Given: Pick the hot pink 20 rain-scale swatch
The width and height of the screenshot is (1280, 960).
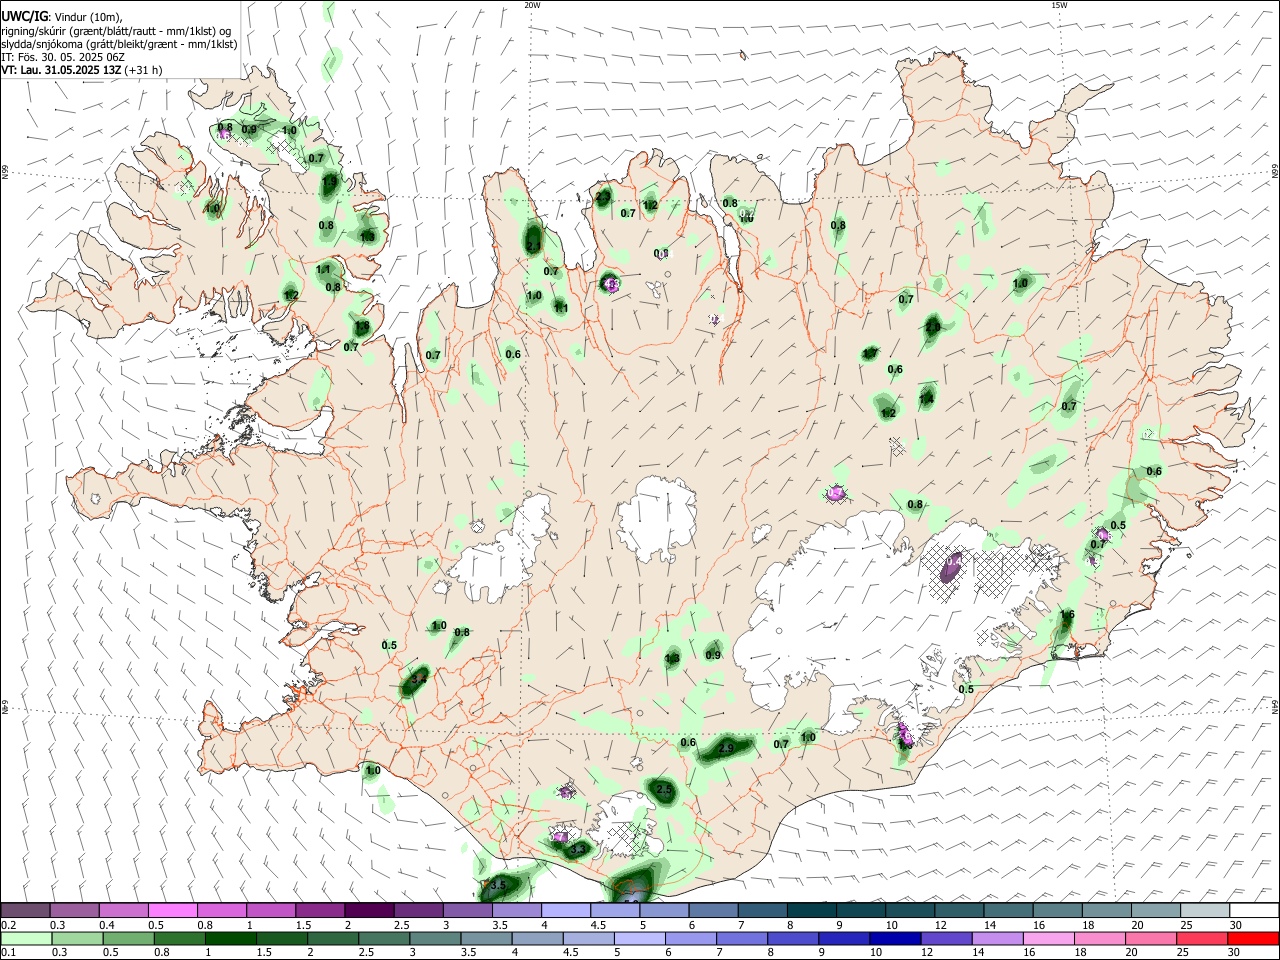Looking at the screenshot, I should coord(1151,938).
